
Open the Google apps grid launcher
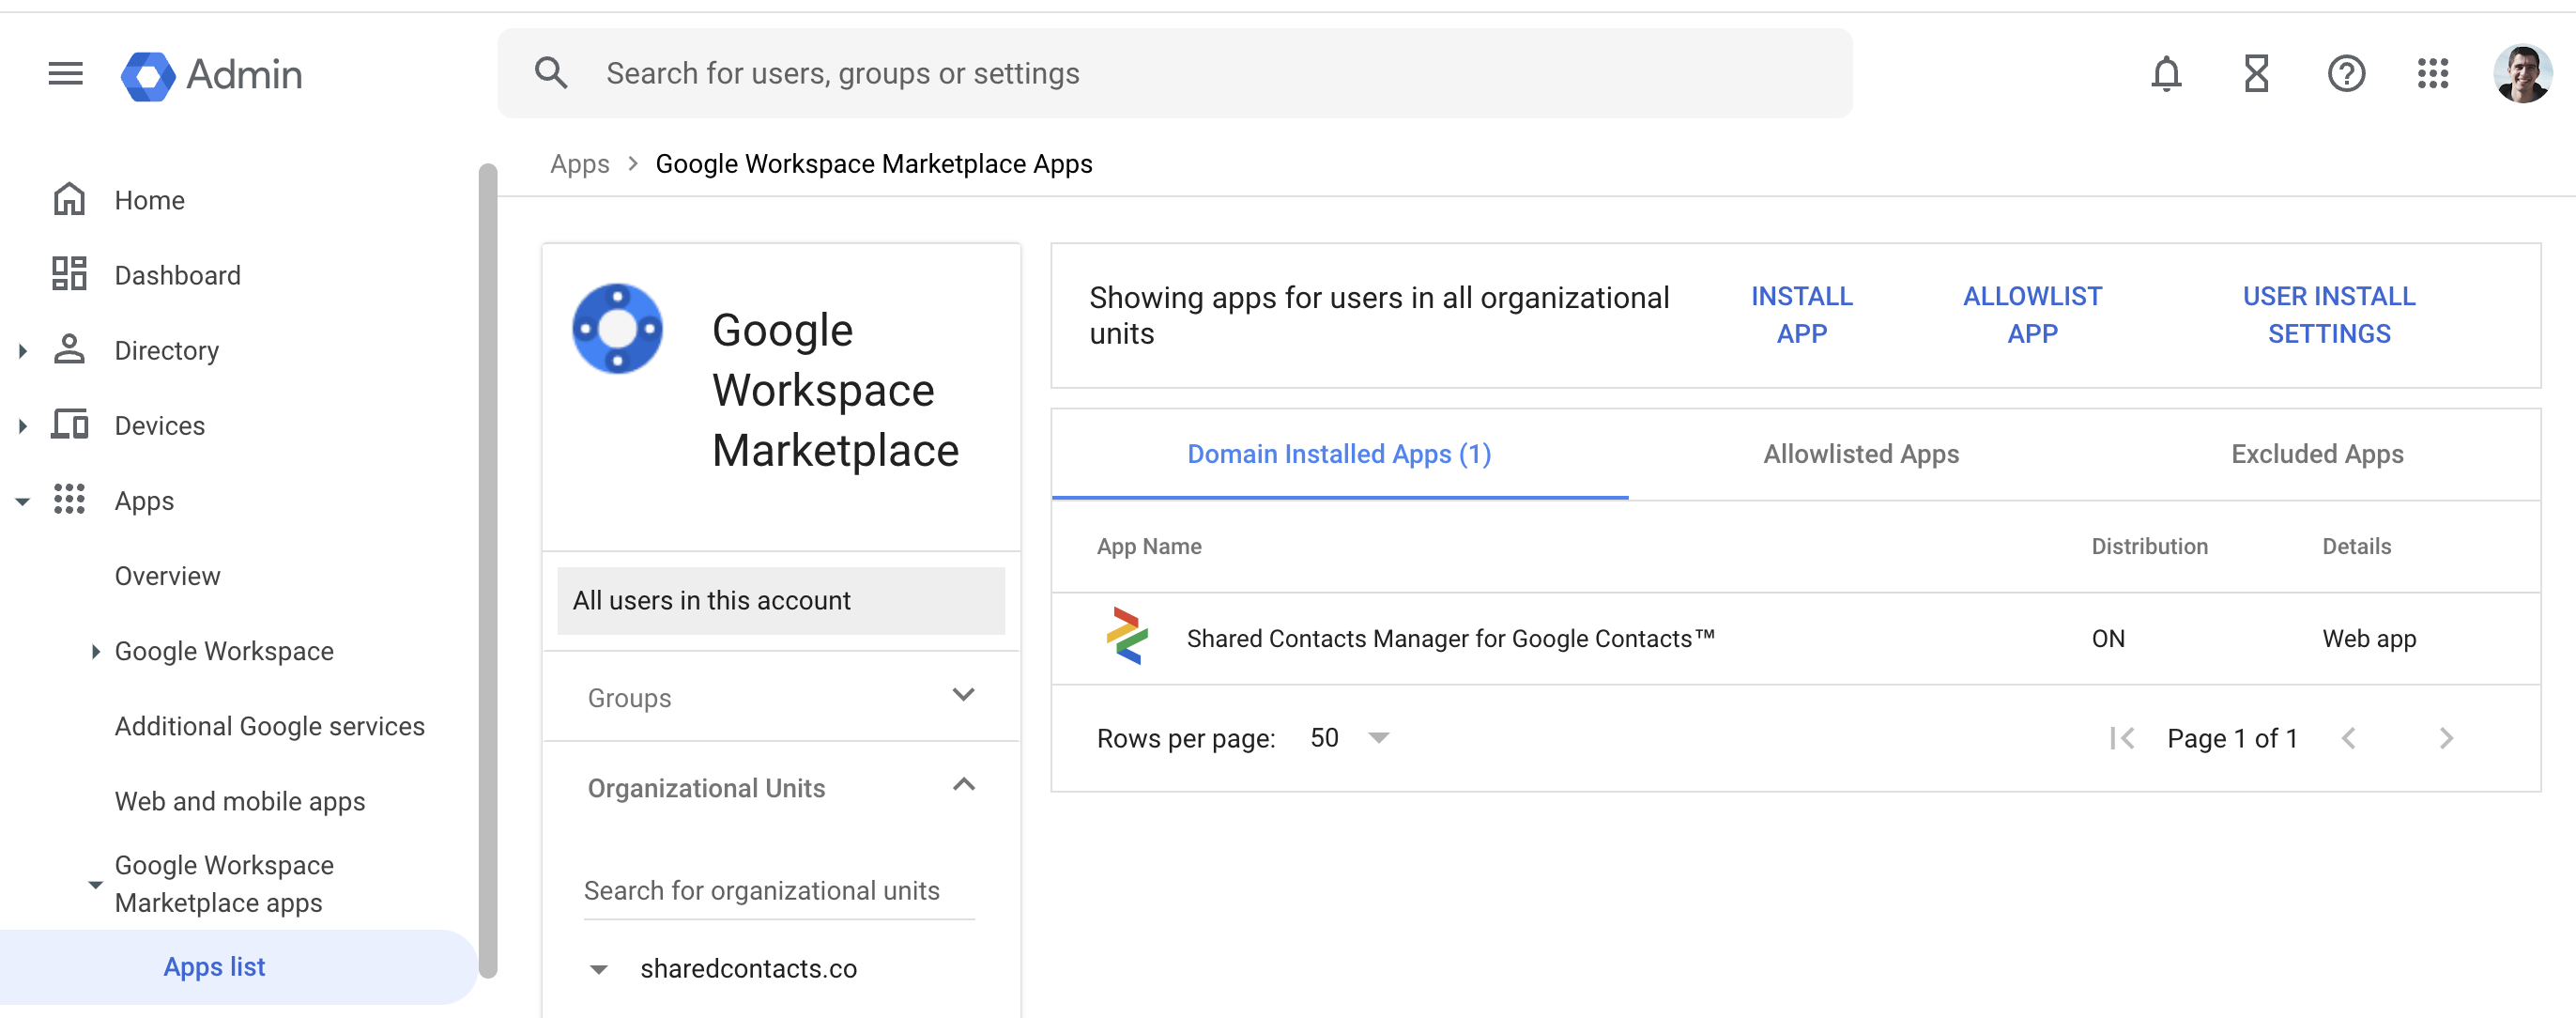pyautogui.click(x=2435, y=73)
